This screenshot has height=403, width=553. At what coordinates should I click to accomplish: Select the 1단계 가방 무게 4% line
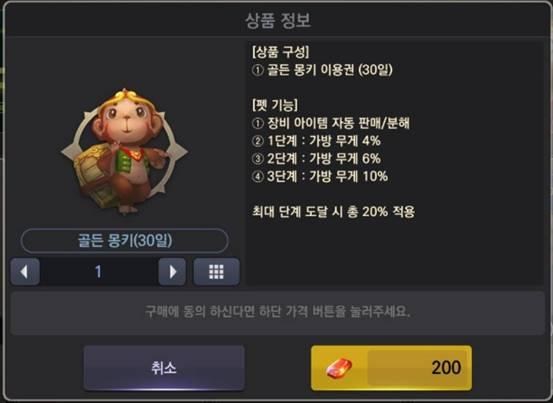(316, 141)
